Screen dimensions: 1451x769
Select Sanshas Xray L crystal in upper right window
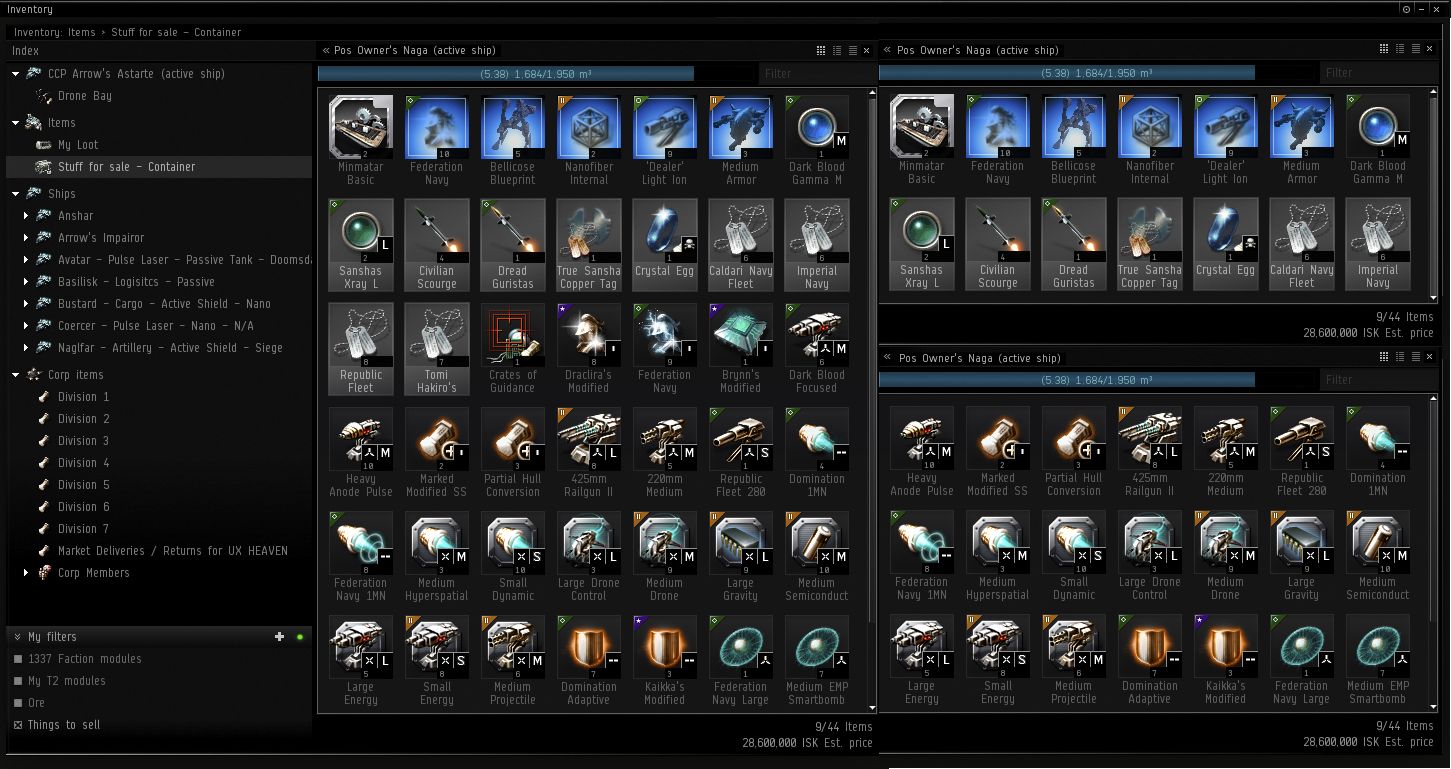(x=921, y=244)
